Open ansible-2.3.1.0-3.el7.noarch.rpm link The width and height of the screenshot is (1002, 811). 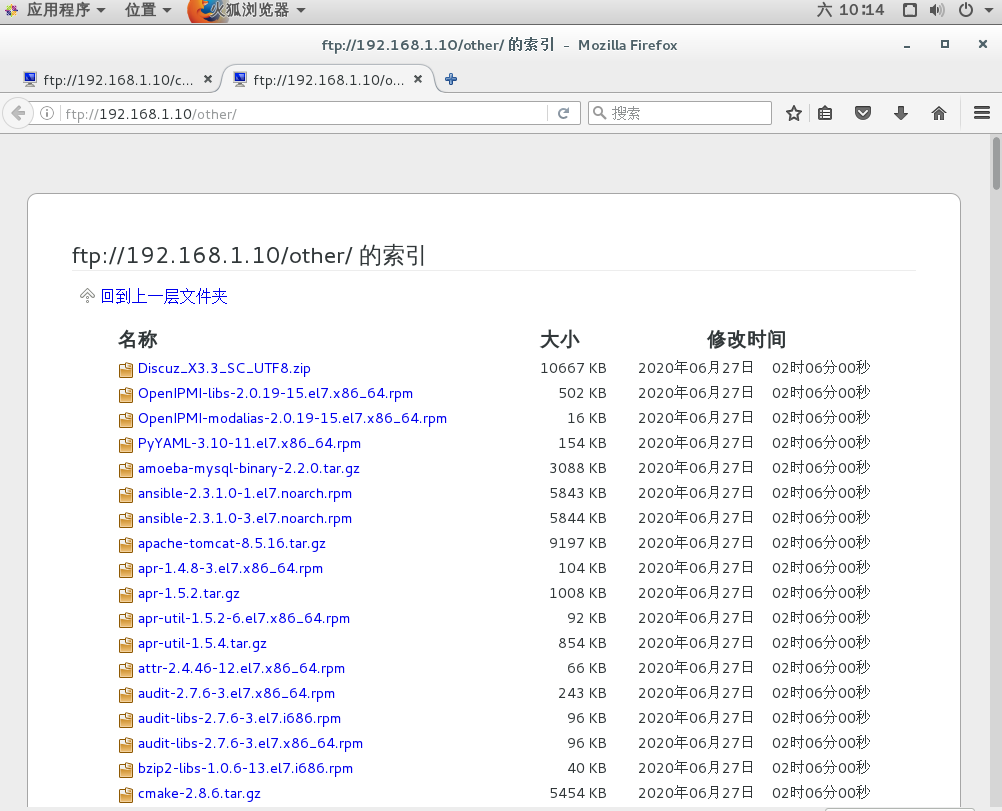245,518
